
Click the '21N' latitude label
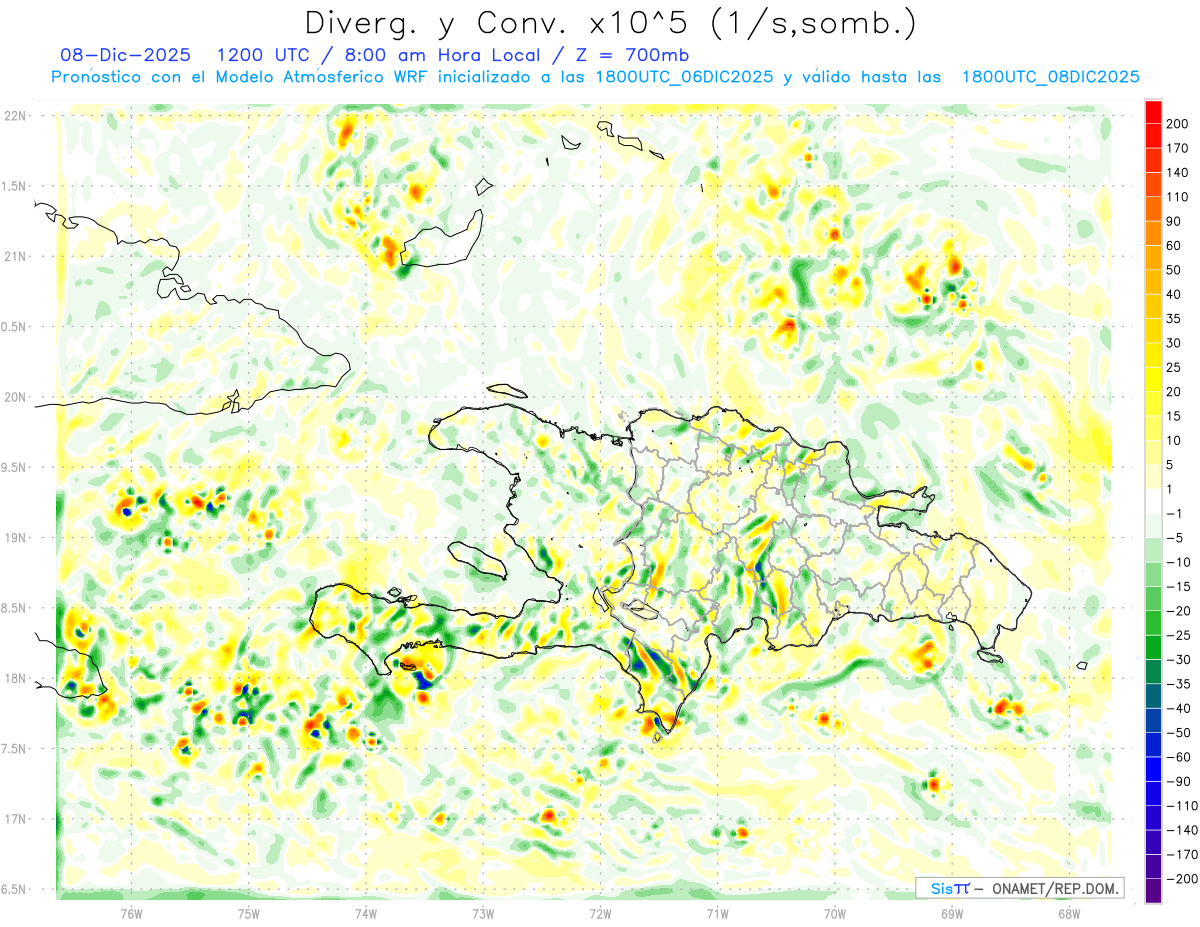point(15,256)
